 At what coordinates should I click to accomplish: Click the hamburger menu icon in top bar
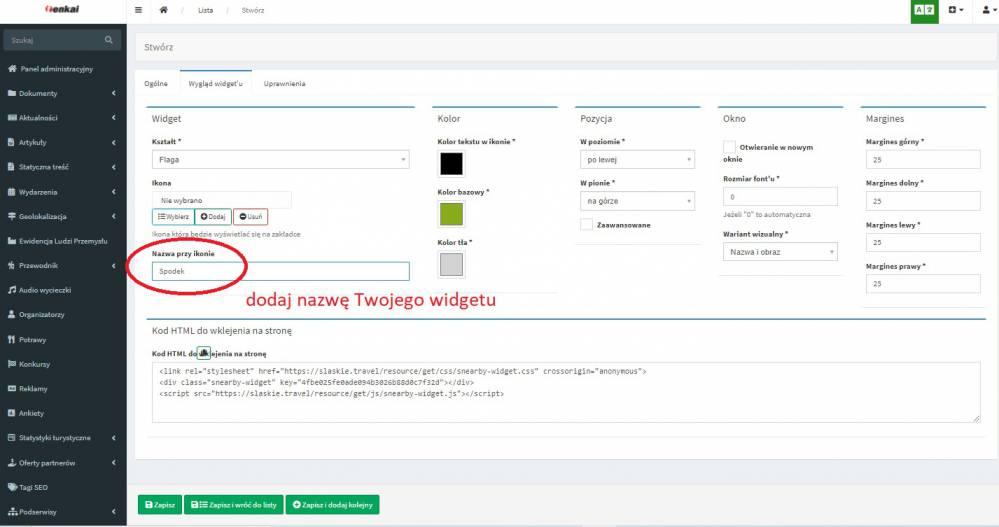coord(138,10)
